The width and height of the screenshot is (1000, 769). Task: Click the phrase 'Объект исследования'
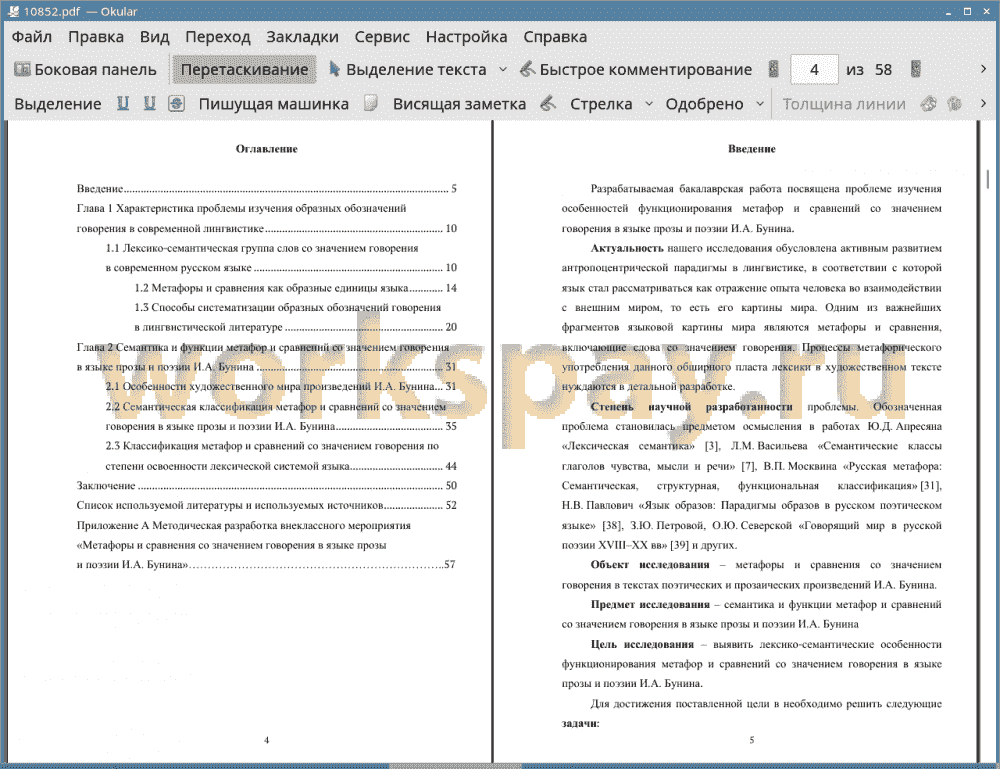[x=650, y=564]
